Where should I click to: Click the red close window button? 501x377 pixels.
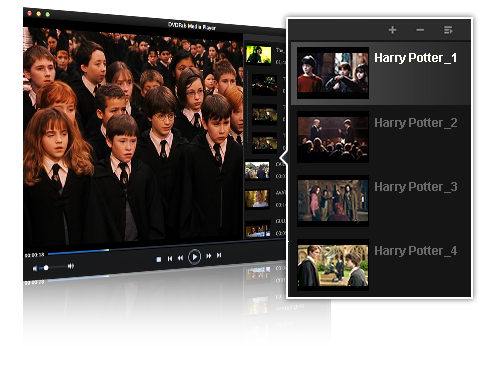(x=30, y=13)
